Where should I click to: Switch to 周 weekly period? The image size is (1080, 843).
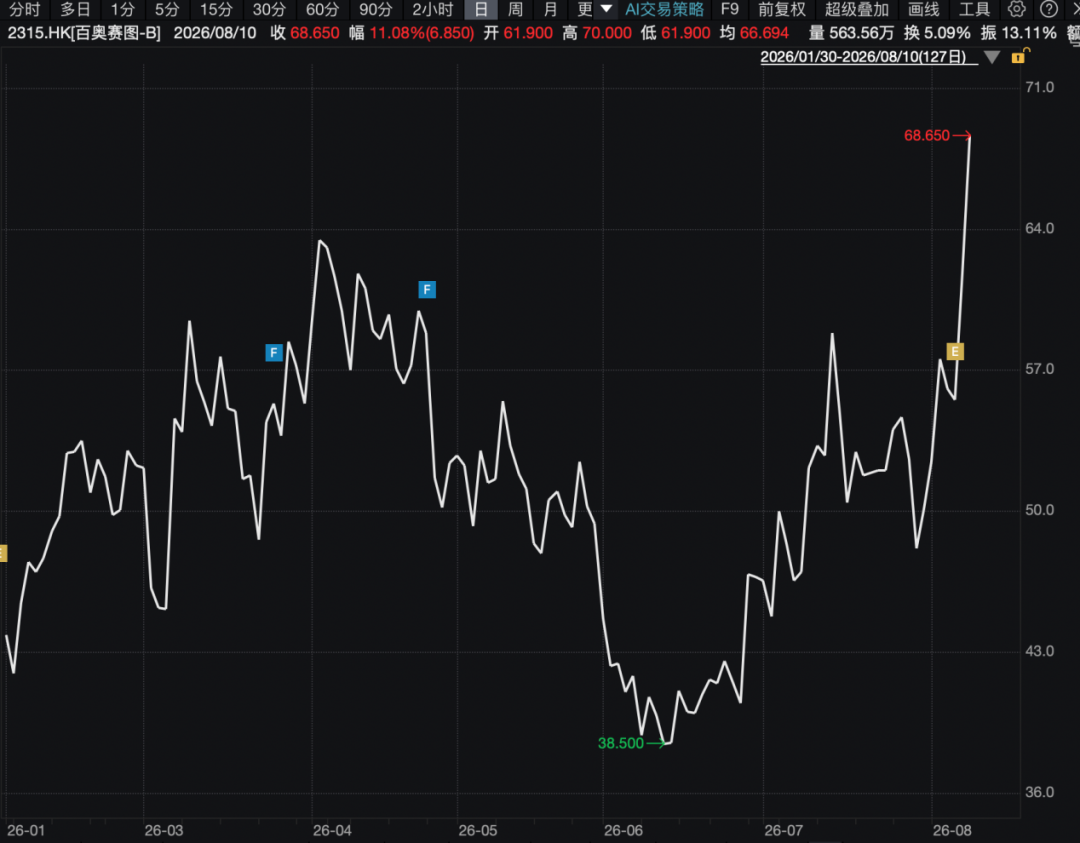pyautogui.click(x=515, y=10)
